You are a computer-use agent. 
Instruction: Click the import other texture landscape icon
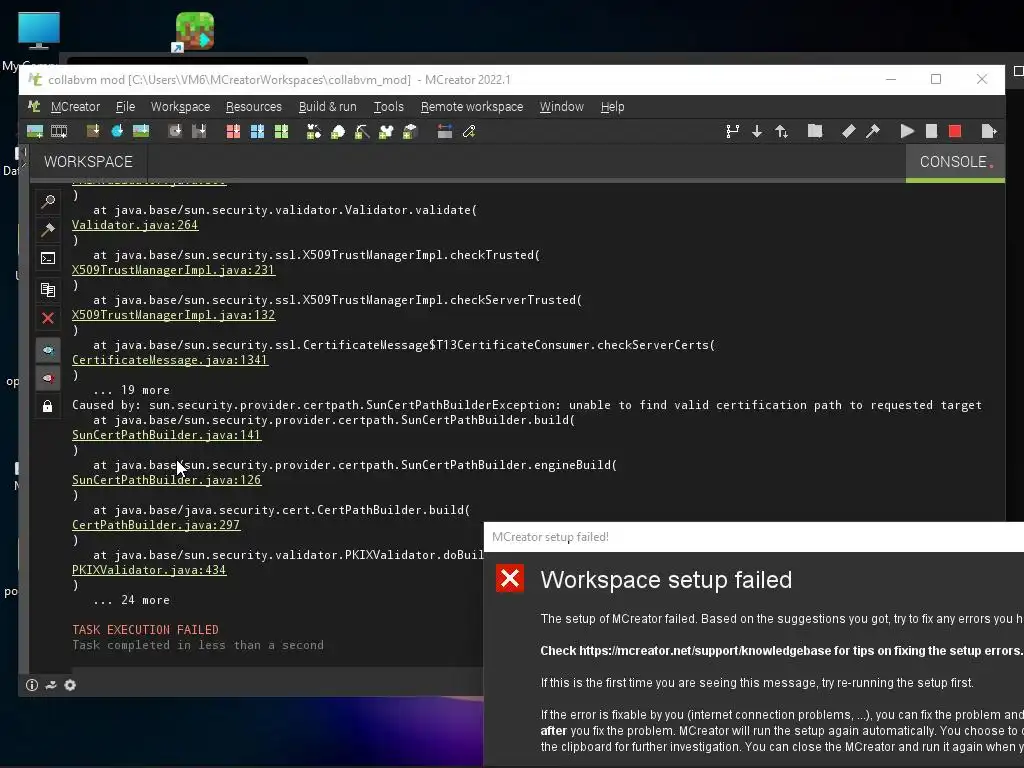(141, 132)
